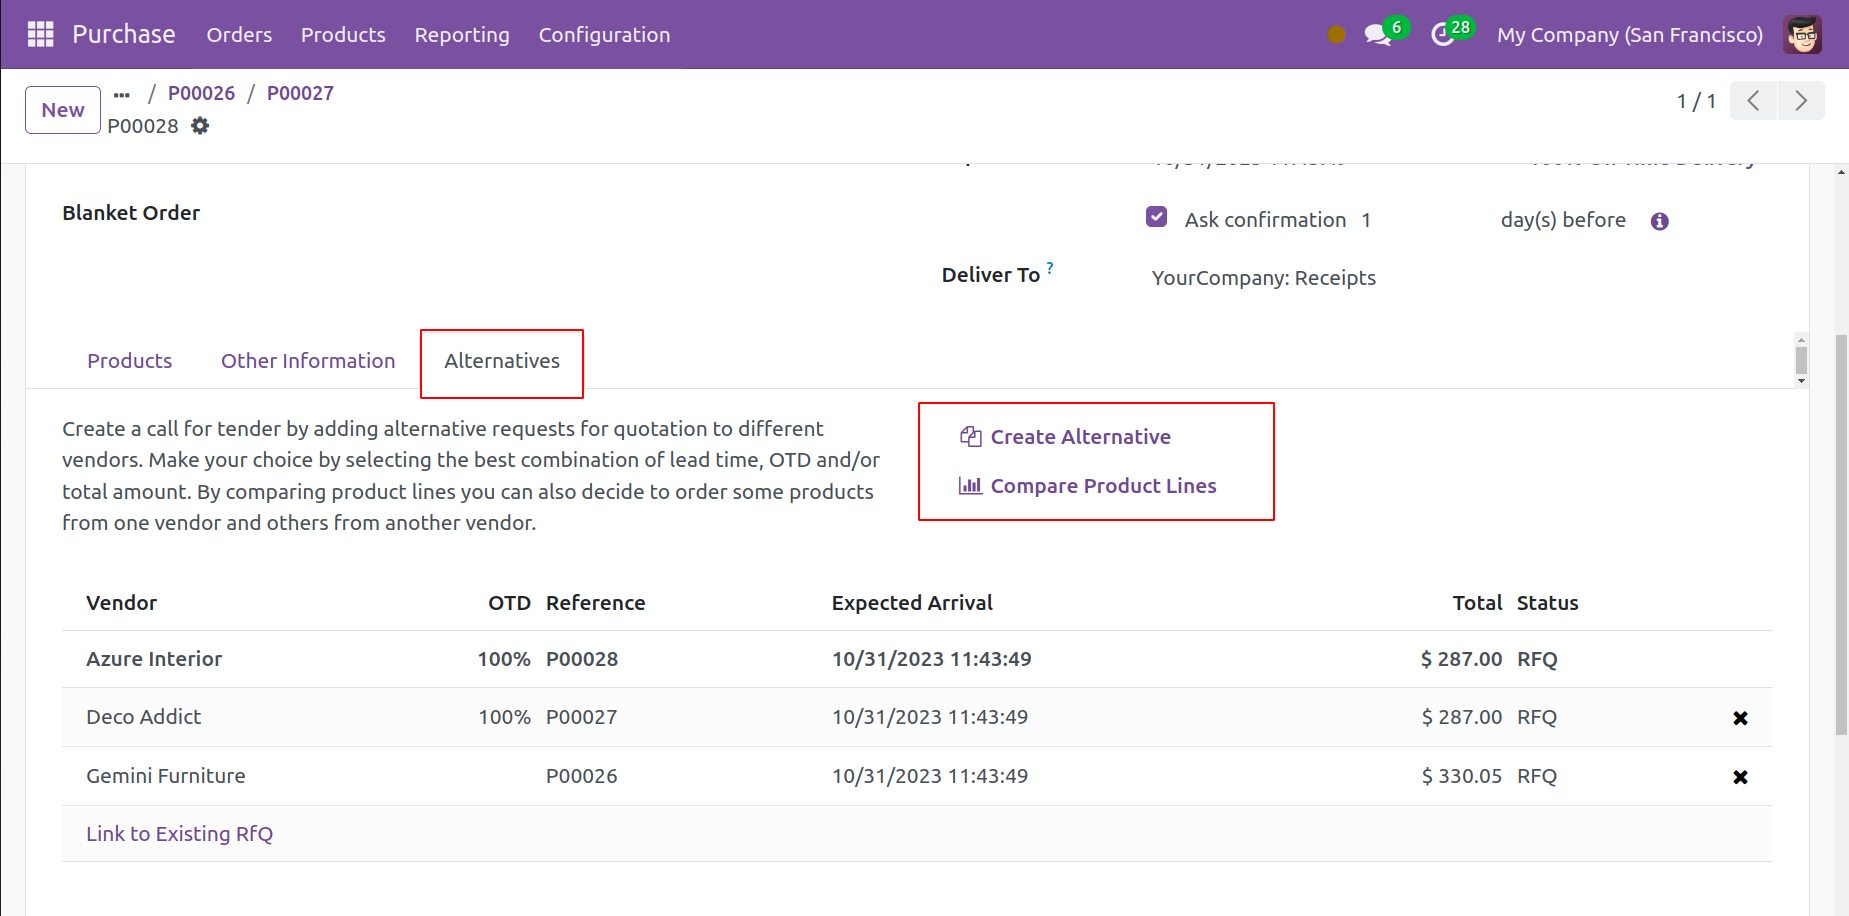The height and width of the screenshot is (916, 1849).
Task: Click the help question mark by Deliver To
Action: point(1050,267)
